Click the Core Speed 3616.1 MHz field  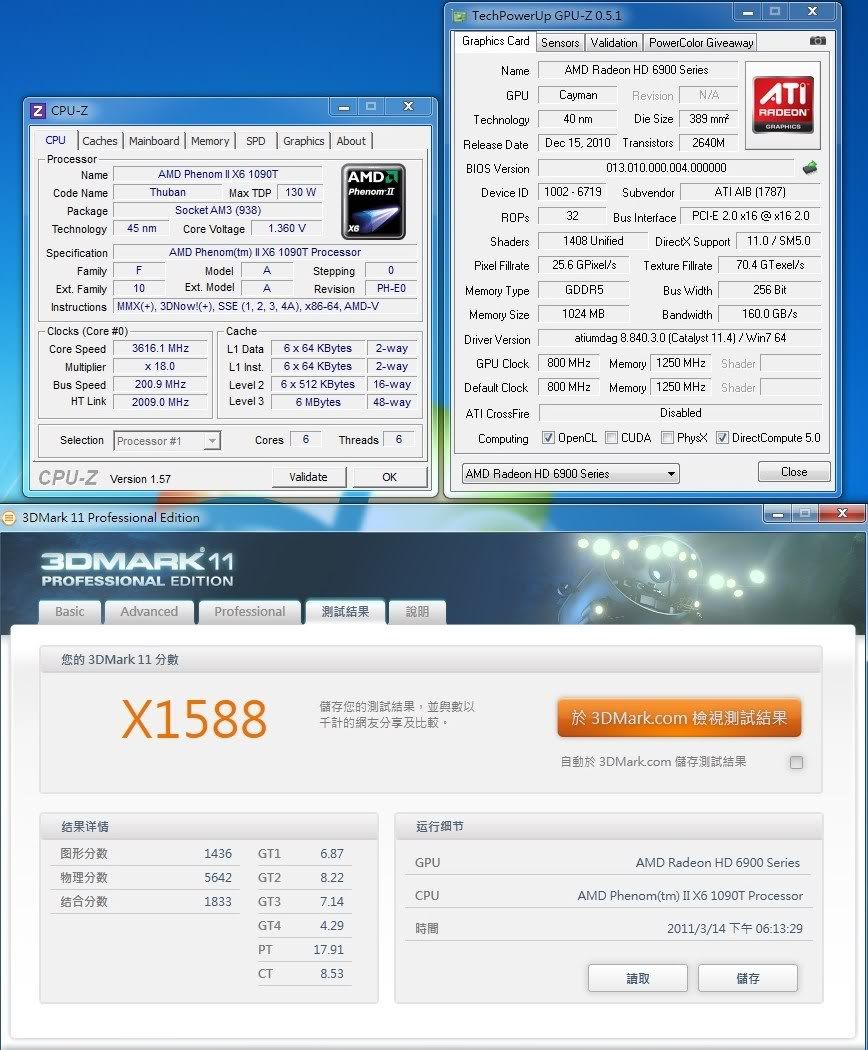point(160,348)
